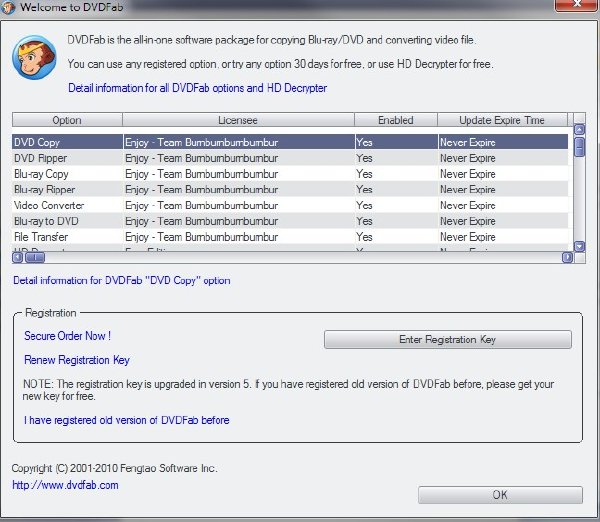Image resolution: width=600 pixels, height=522 pixels.
Task: Select the Blu-ray Ripper option row
Action: pos(290,189)
